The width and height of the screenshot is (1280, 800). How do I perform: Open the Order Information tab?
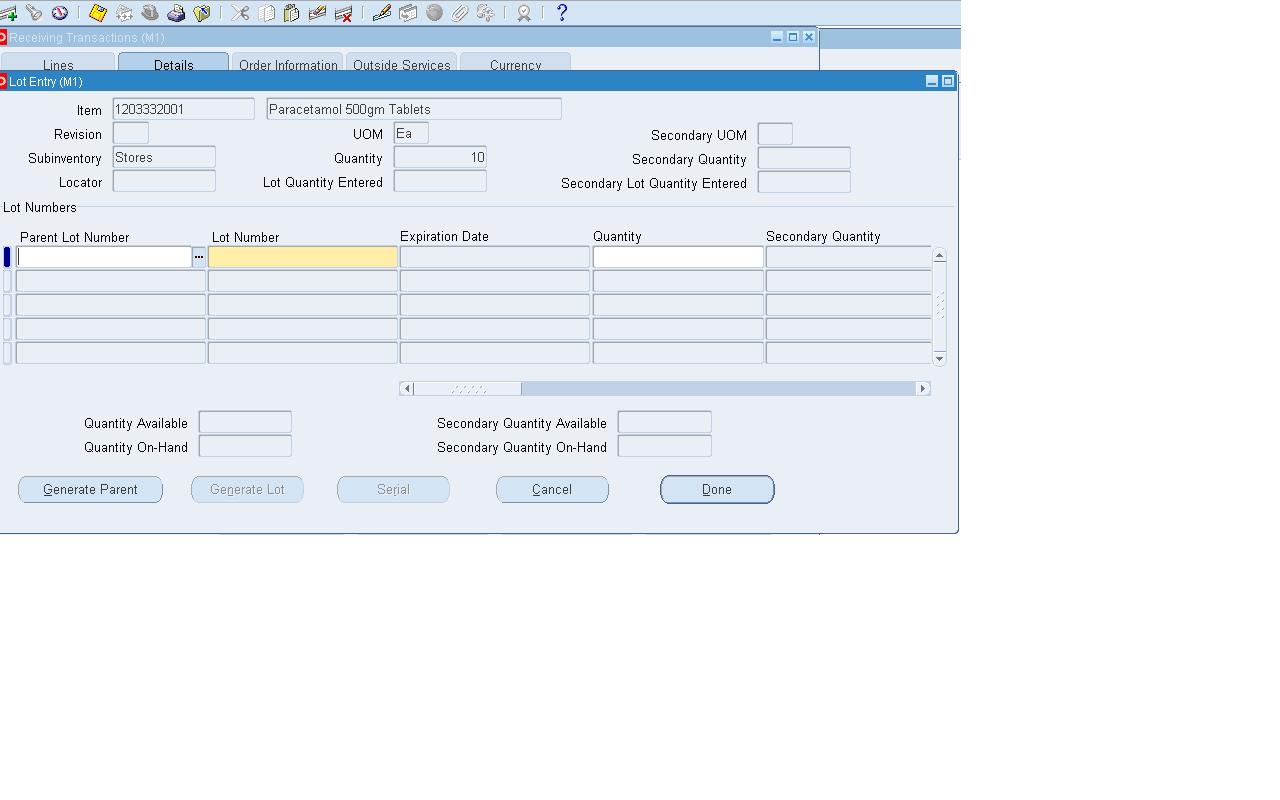coord(288,64)
